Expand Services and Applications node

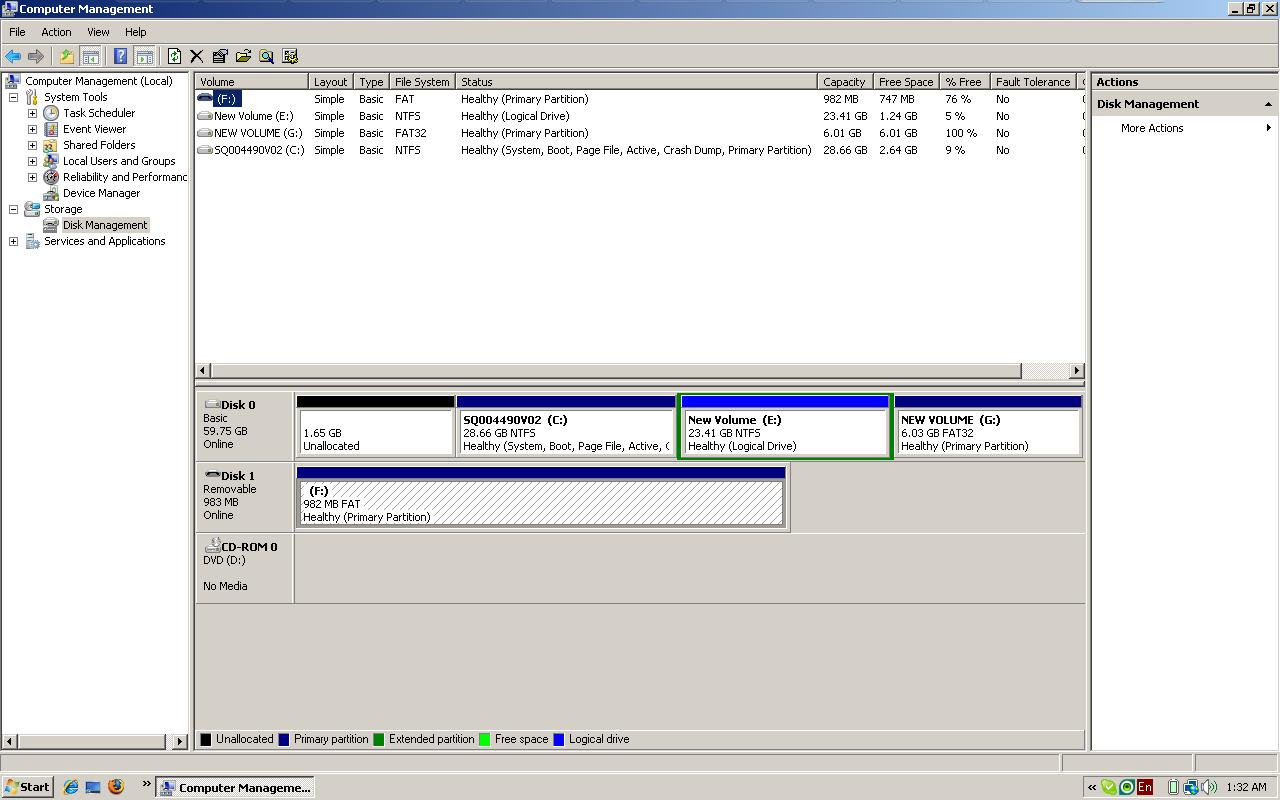pyautogui.click(x=14, y=241)
